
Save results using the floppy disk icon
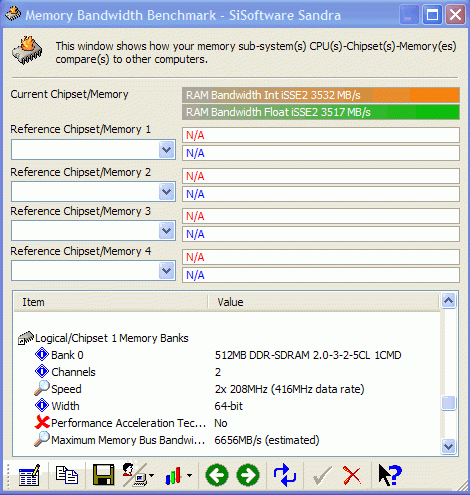(x=103, y=475)
